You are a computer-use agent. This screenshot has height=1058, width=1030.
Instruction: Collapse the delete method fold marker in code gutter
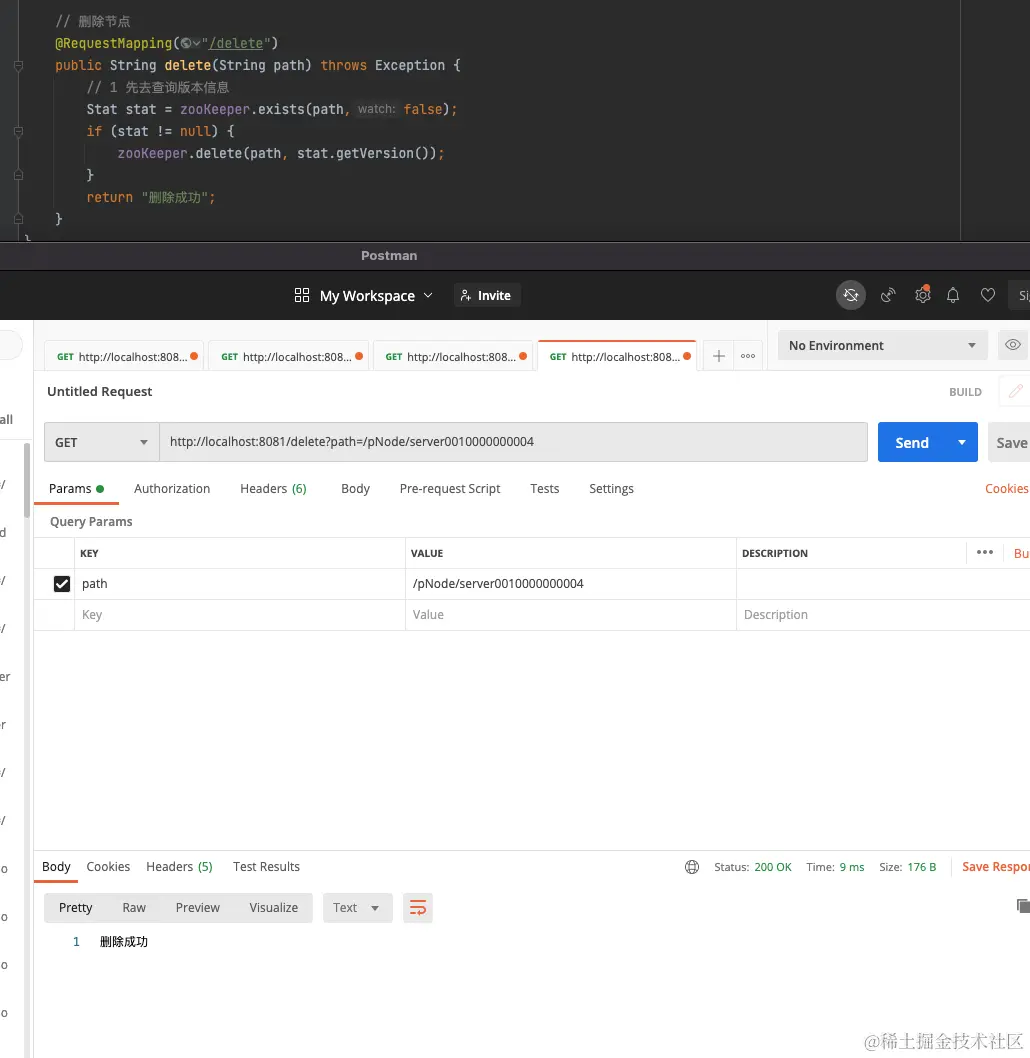pyautogui.click(x=18, y=65)
